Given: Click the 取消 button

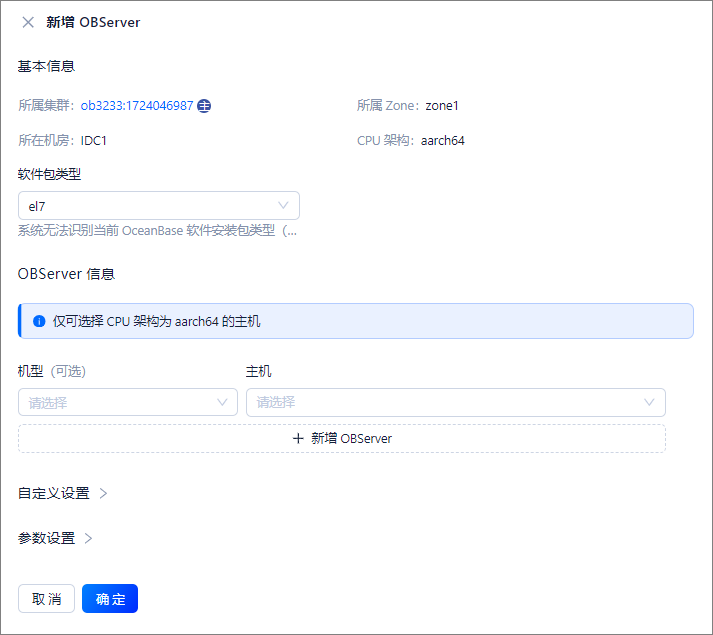Looking at the screenshot, I should click(46, 599).
